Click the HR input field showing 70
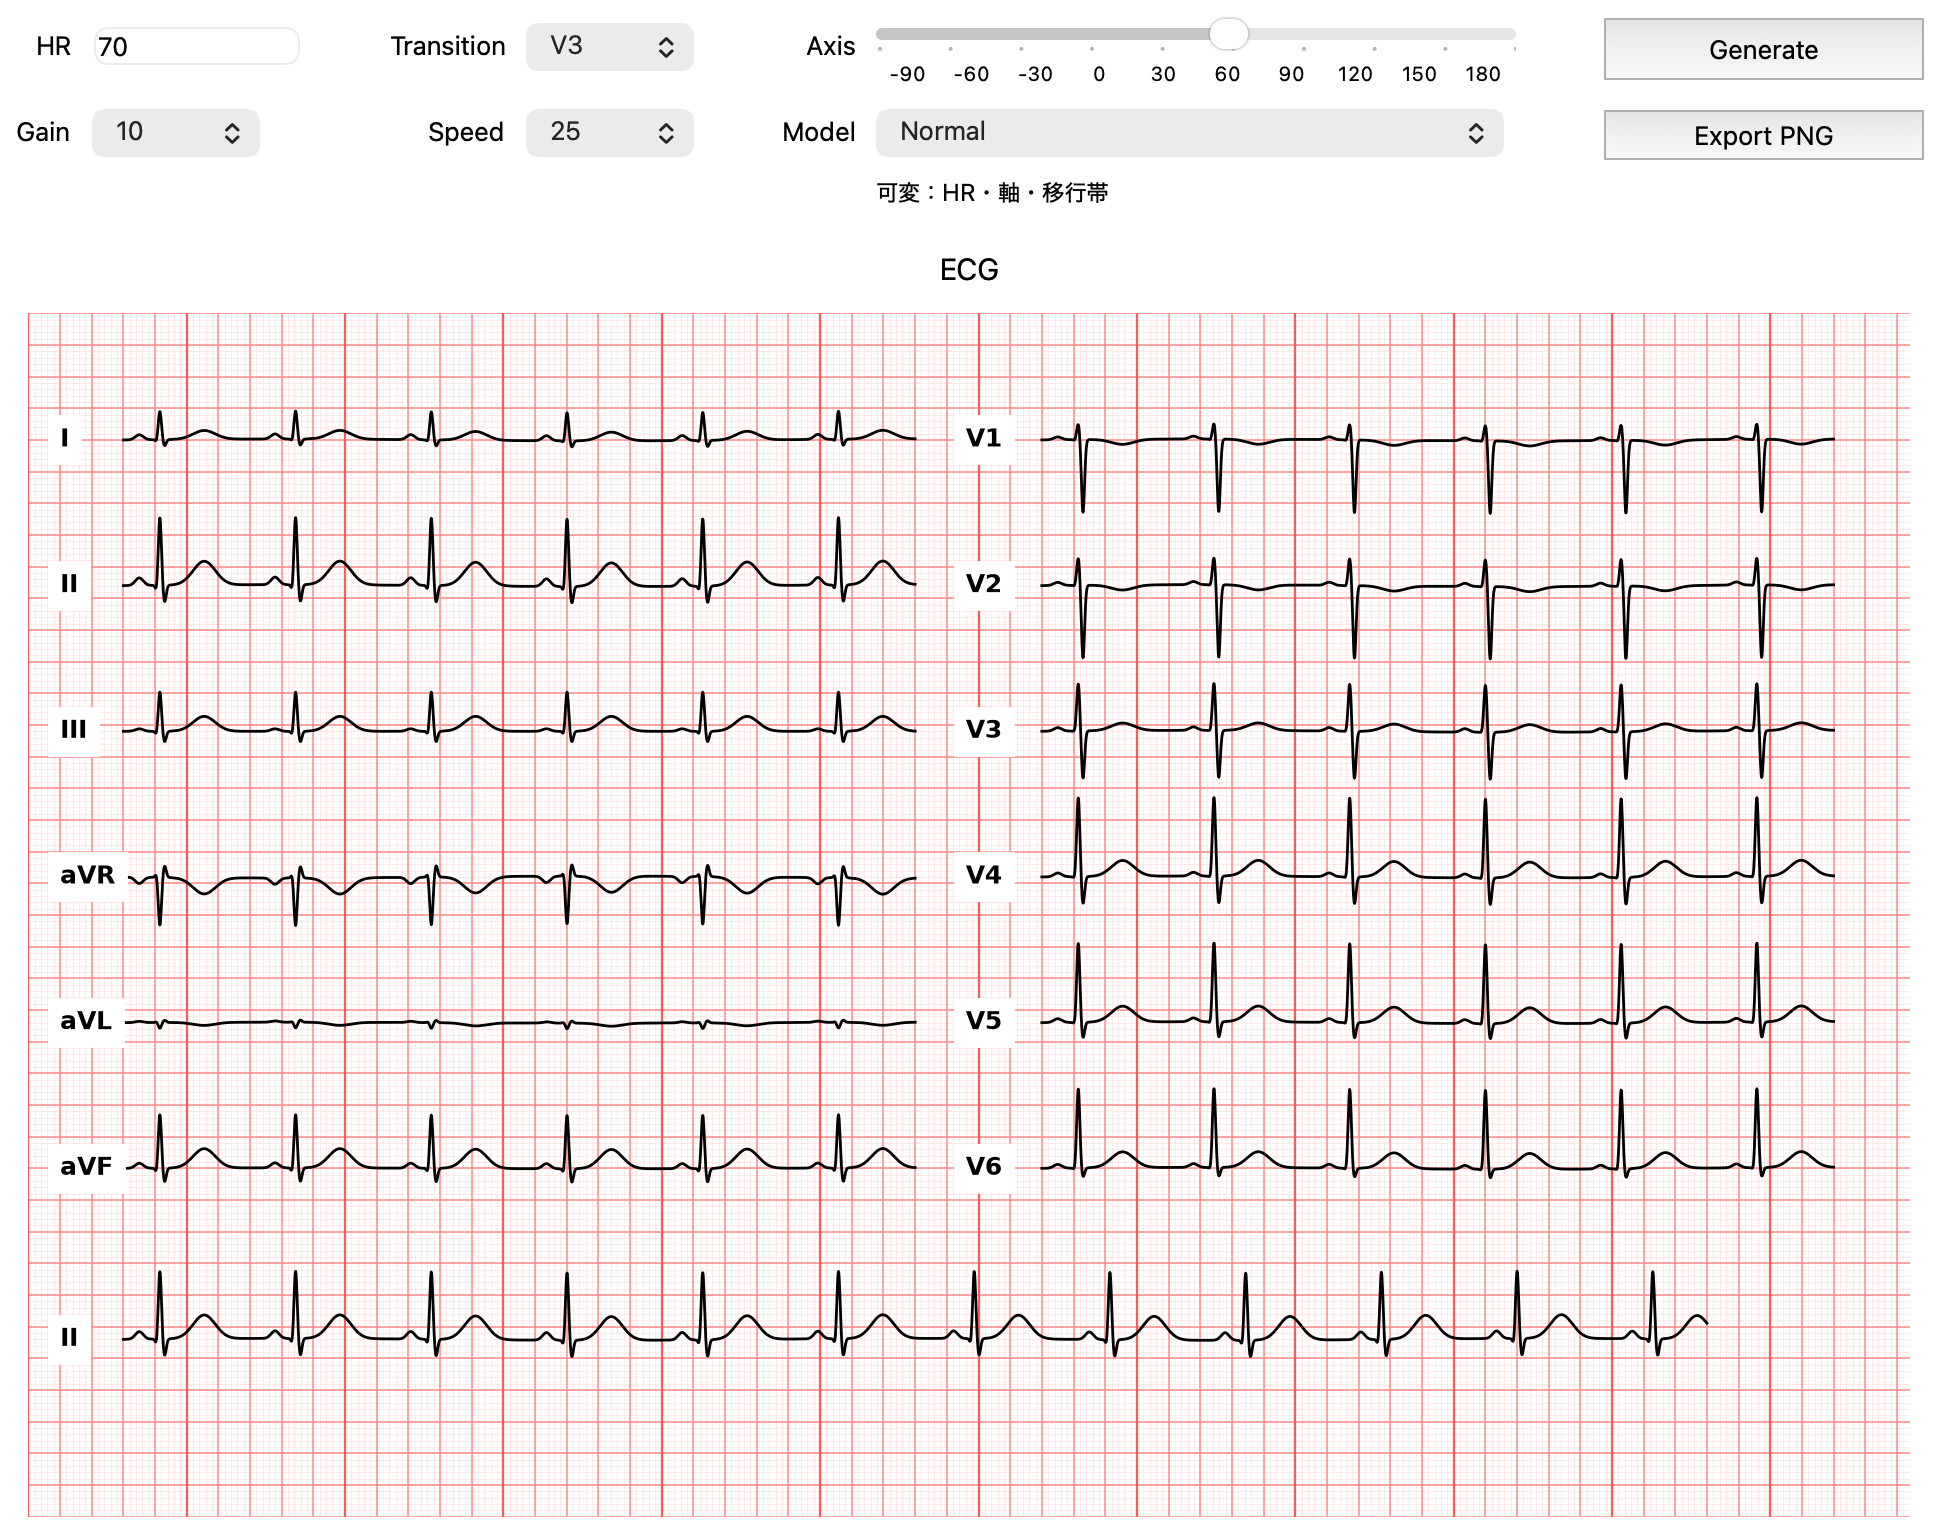1939x1531 pixels. 196,47
